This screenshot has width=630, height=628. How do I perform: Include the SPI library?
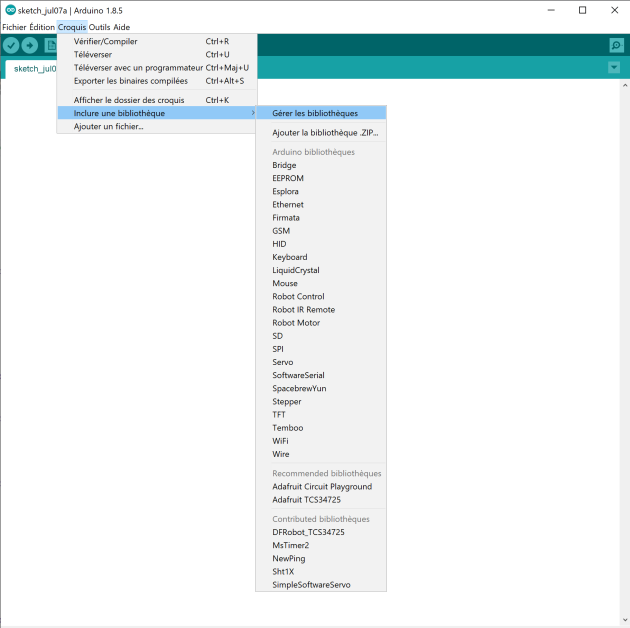point(321,349)
